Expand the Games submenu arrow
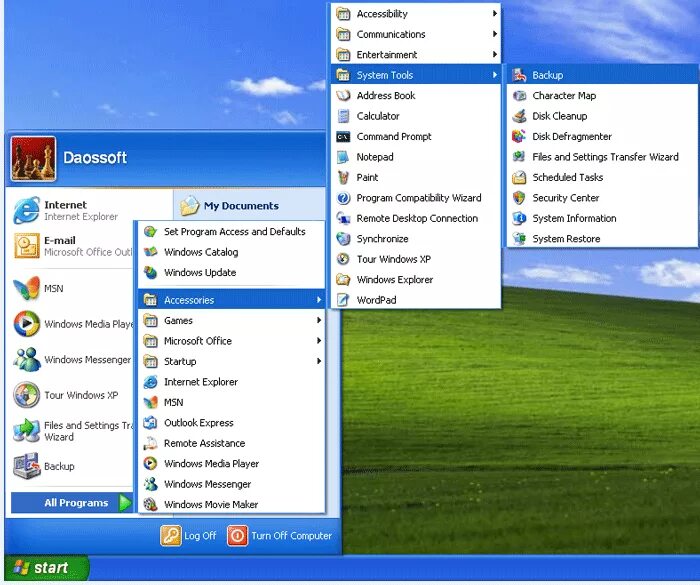The height and width of the screenshot is (585, 700). coord(319,320)
